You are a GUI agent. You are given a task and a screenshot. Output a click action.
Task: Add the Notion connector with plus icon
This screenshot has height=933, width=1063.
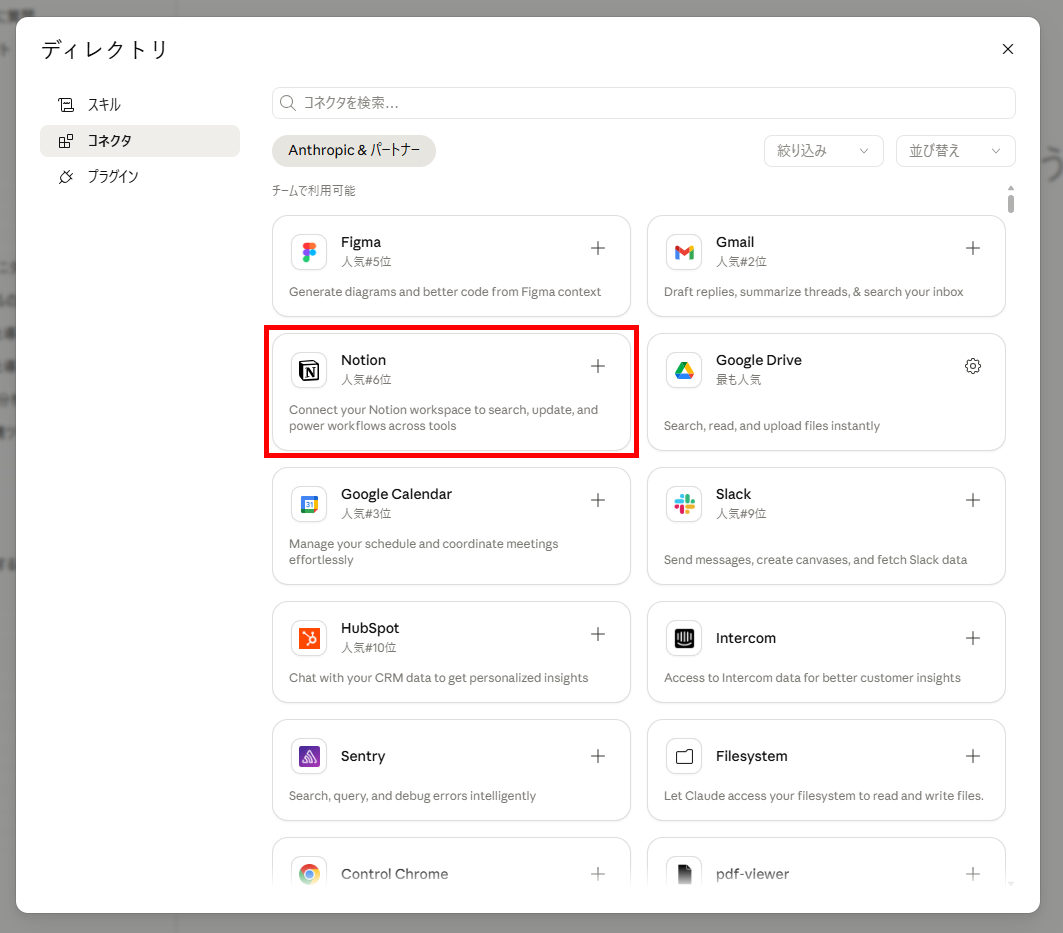[x=597, y=366]
